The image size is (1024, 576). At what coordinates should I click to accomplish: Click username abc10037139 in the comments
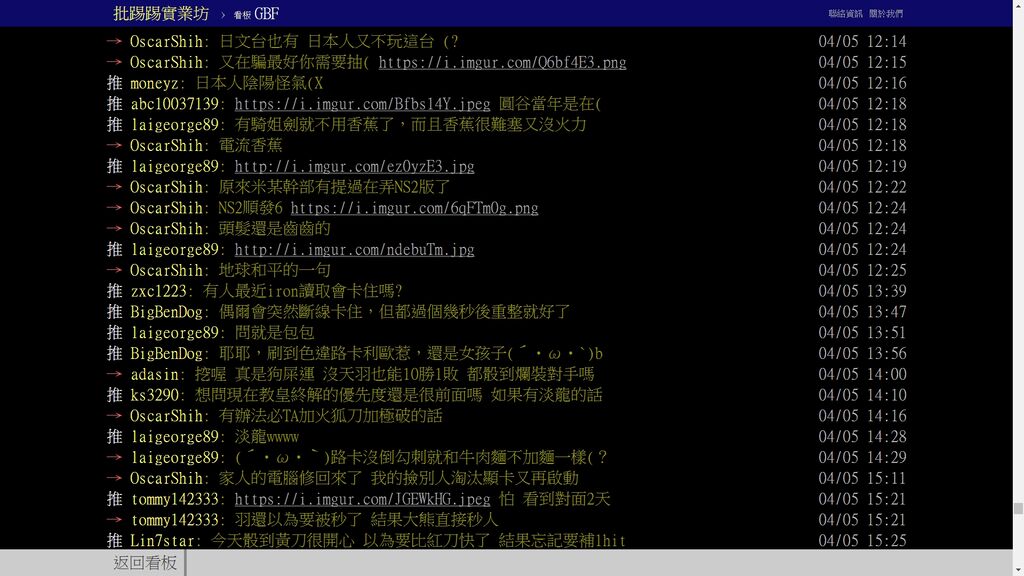pos(175,104)
